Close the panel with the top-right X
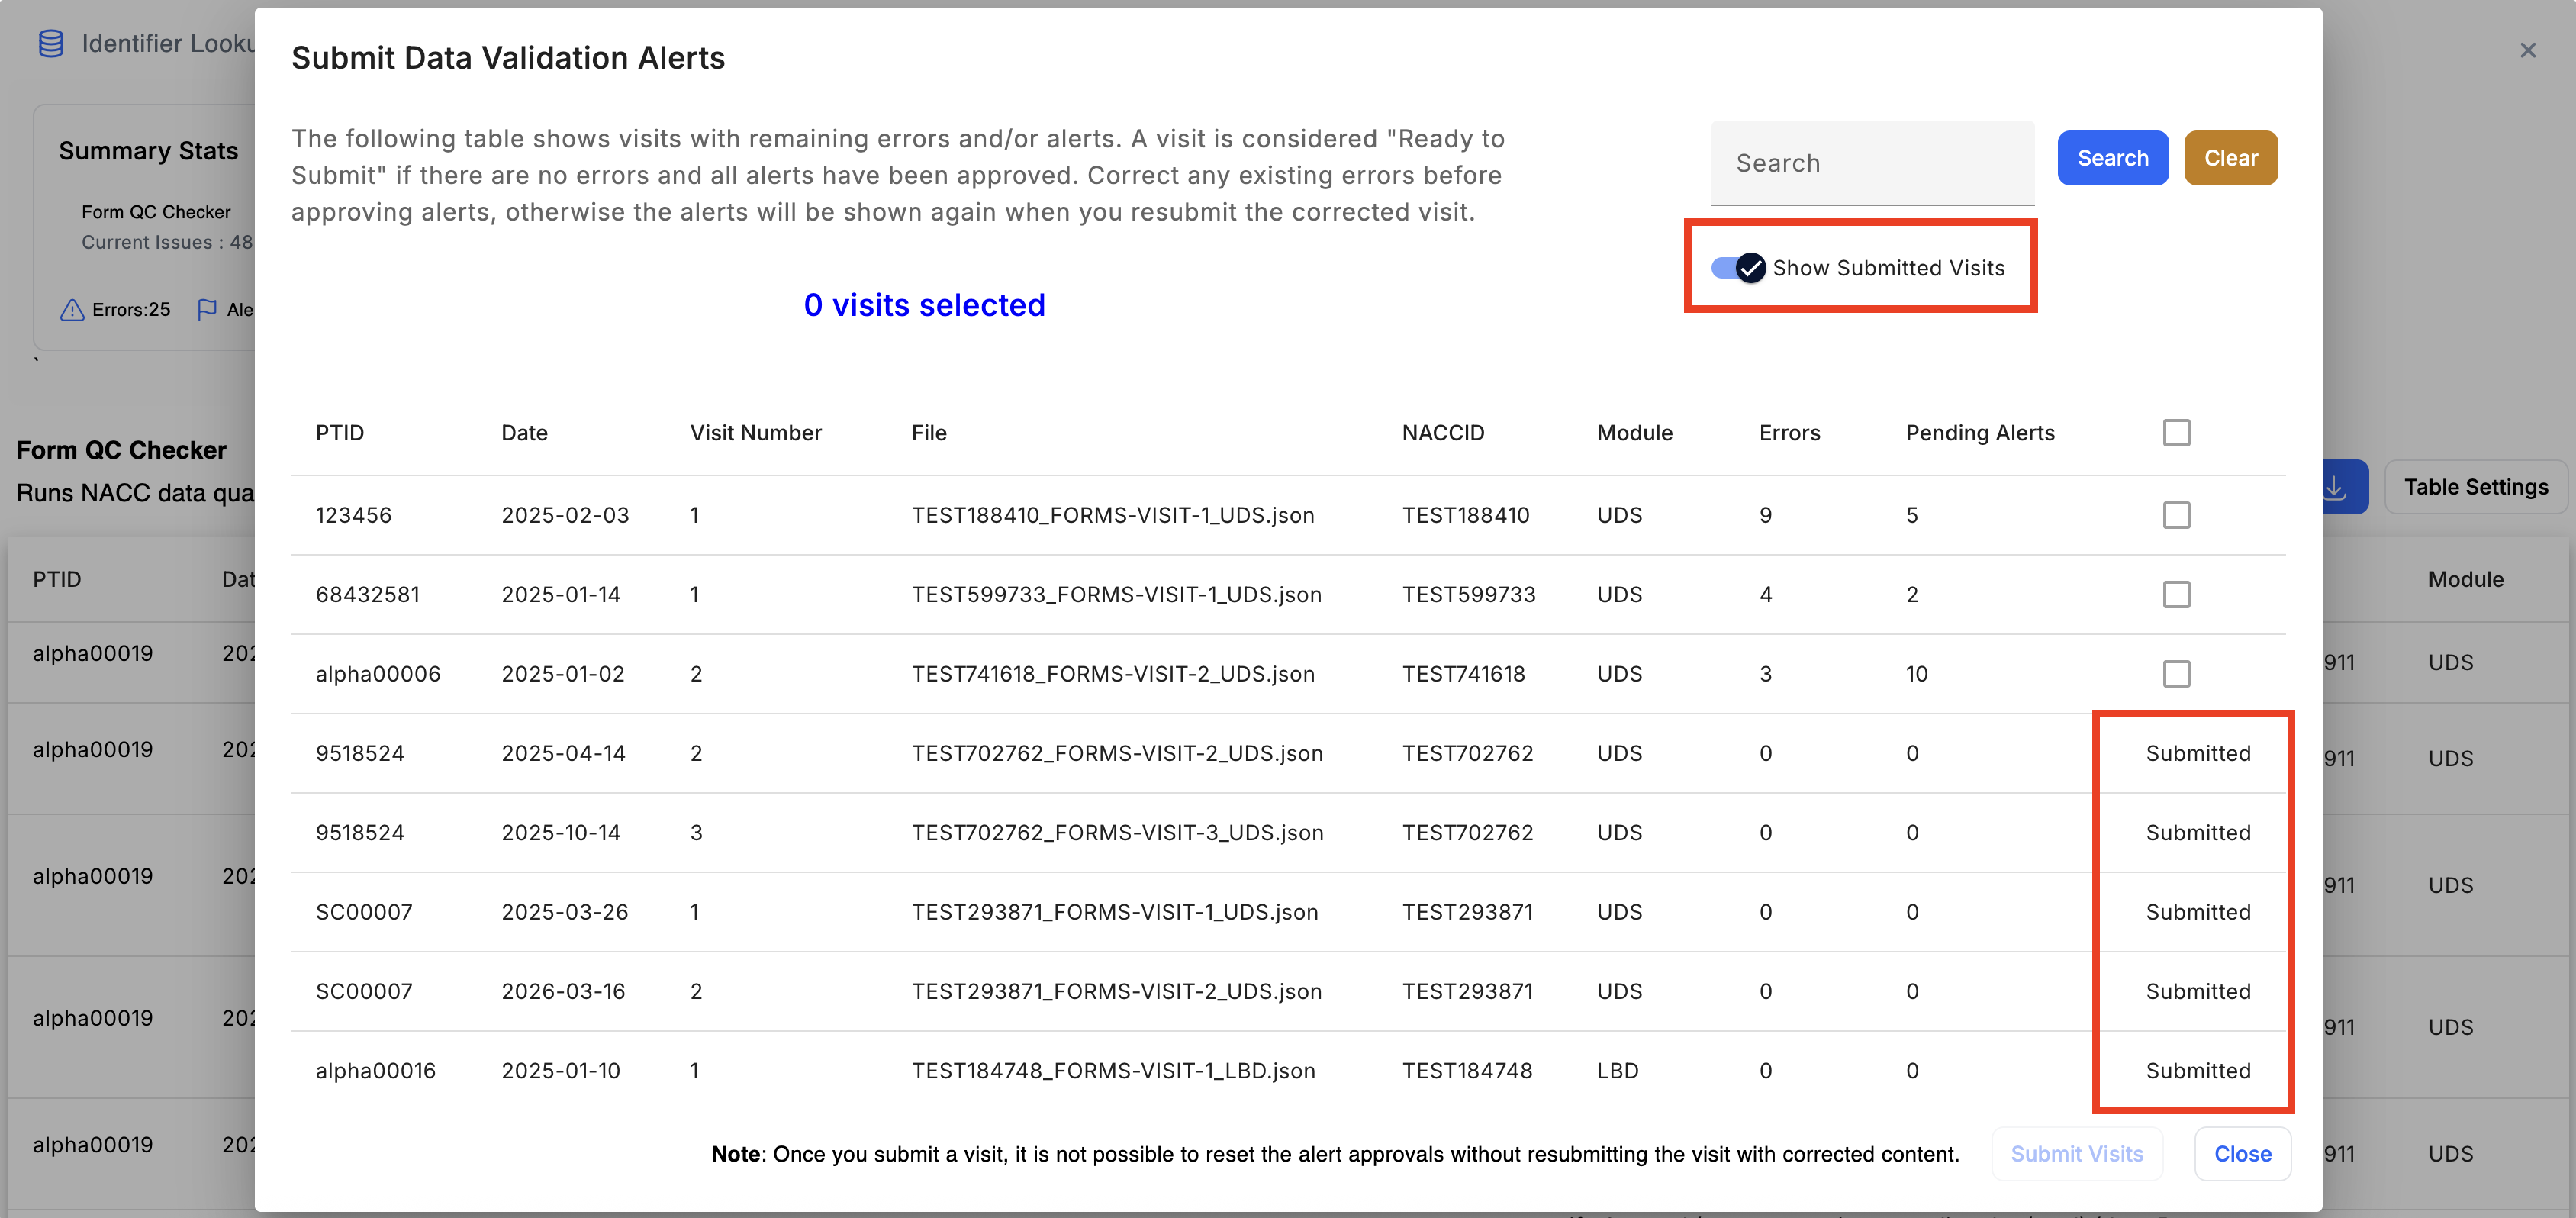Viewport: 2576px width, 1218px height. 2528,50
